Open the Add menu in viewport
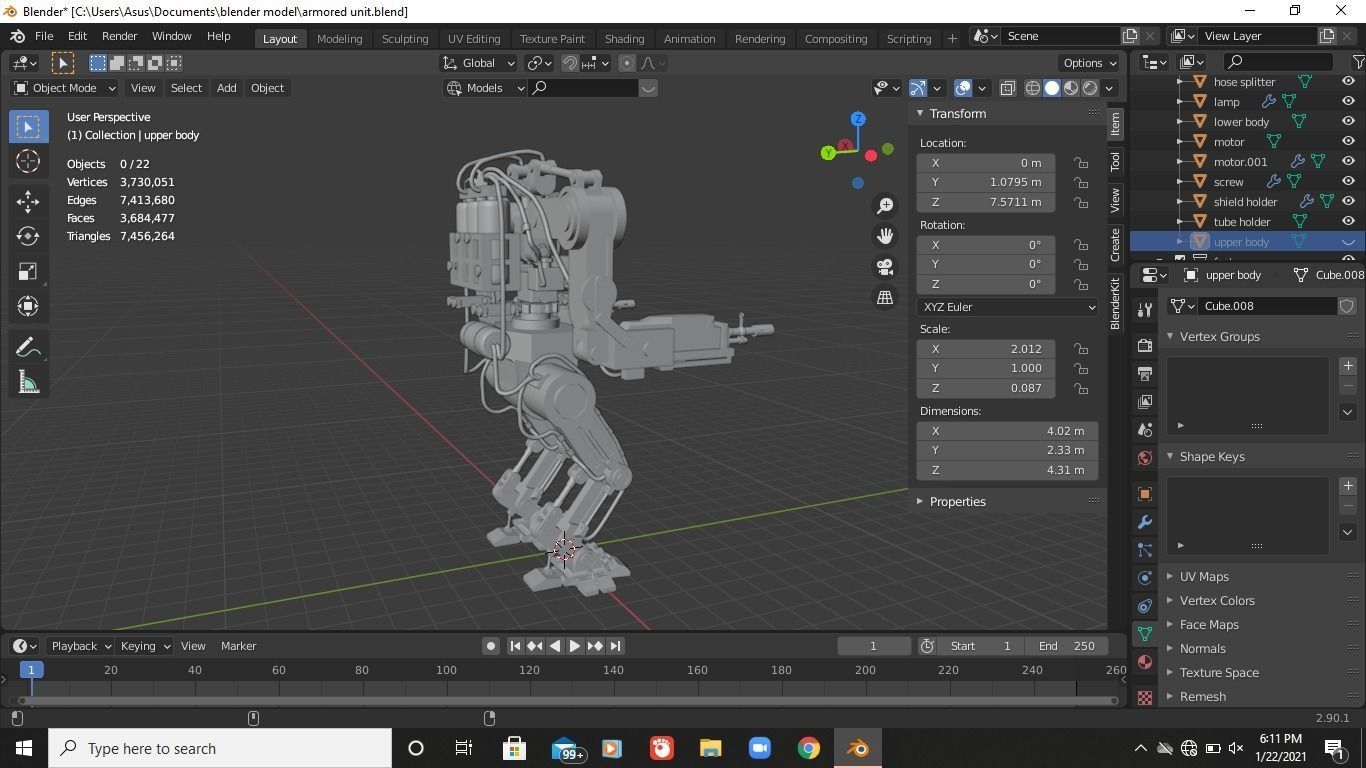 226,88
